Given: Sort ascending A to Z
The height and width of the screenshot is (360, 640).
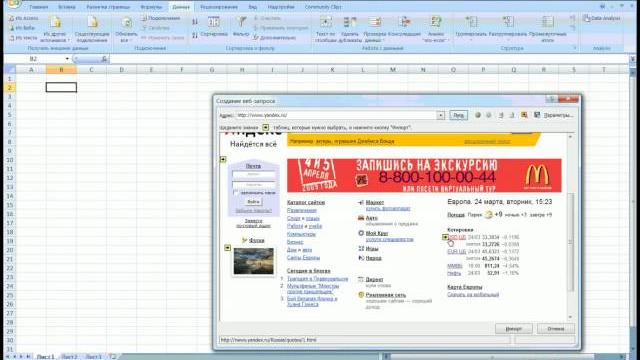Looking at the screenshot, I should click(x=195, y=22).
